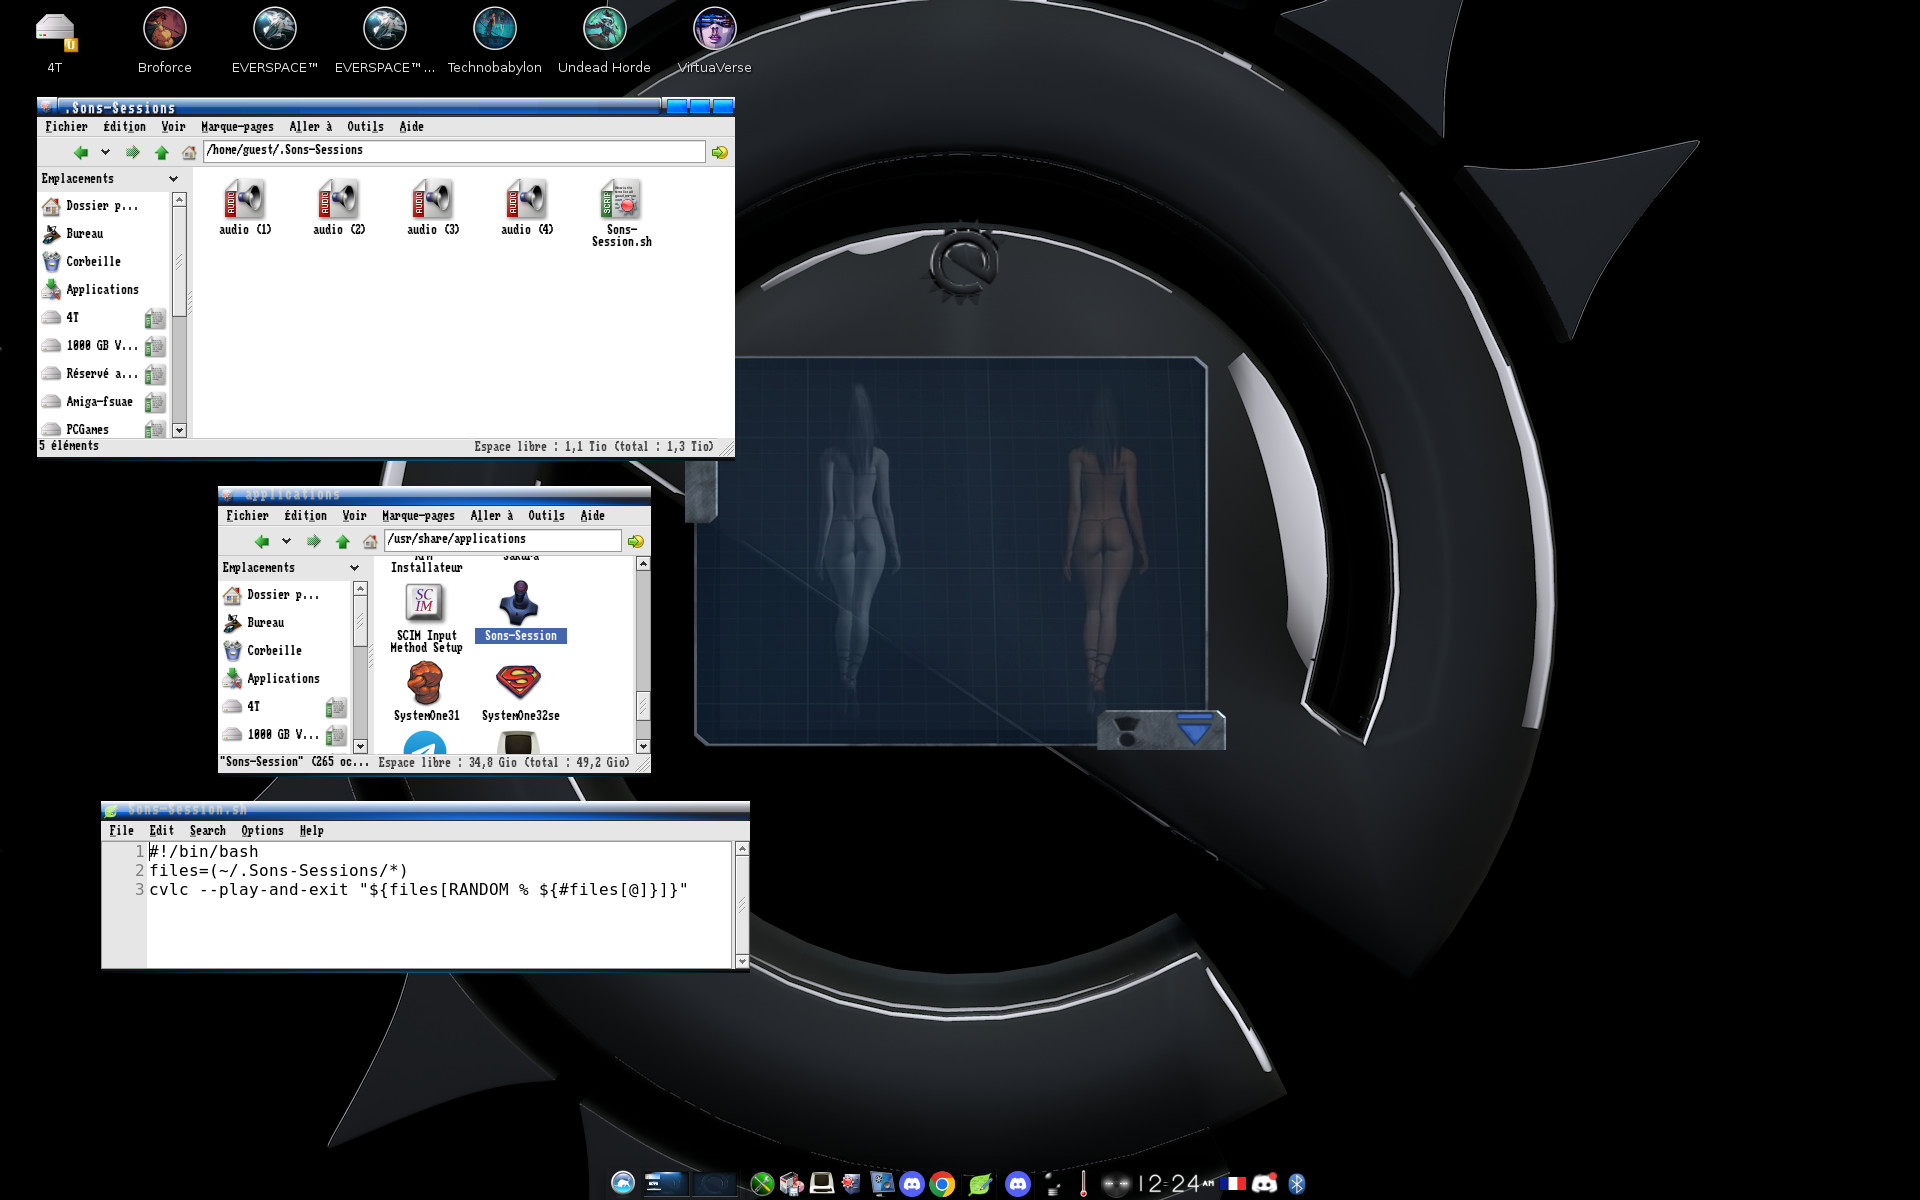Go forward in Sons-Sessions window toolbar

pyautogui.click(x=132, y=152)
